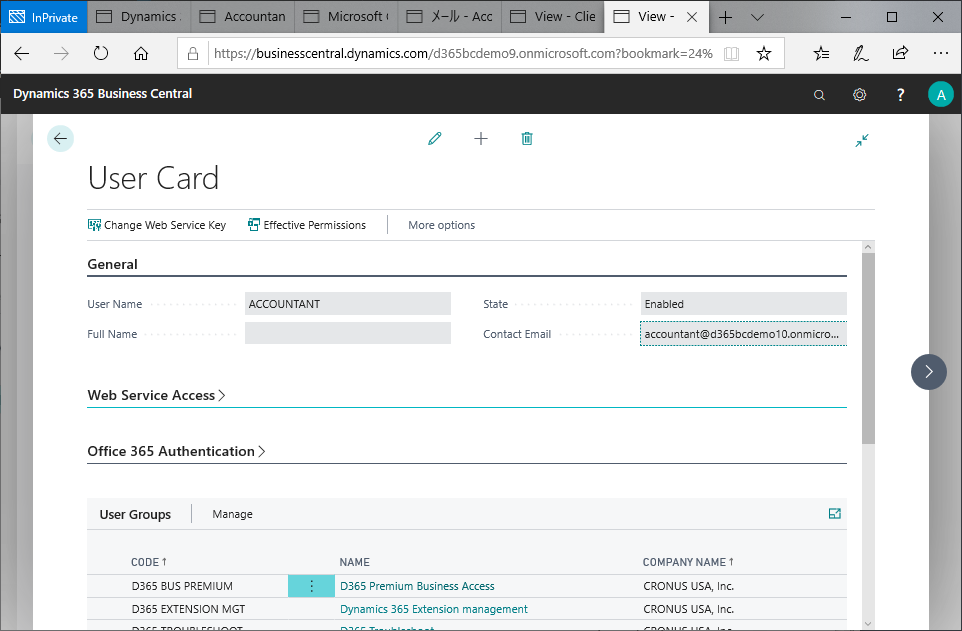This screenshot has height=631, width=962.
Task: Click the Full Name input field
Action: [x=347, y=334]
